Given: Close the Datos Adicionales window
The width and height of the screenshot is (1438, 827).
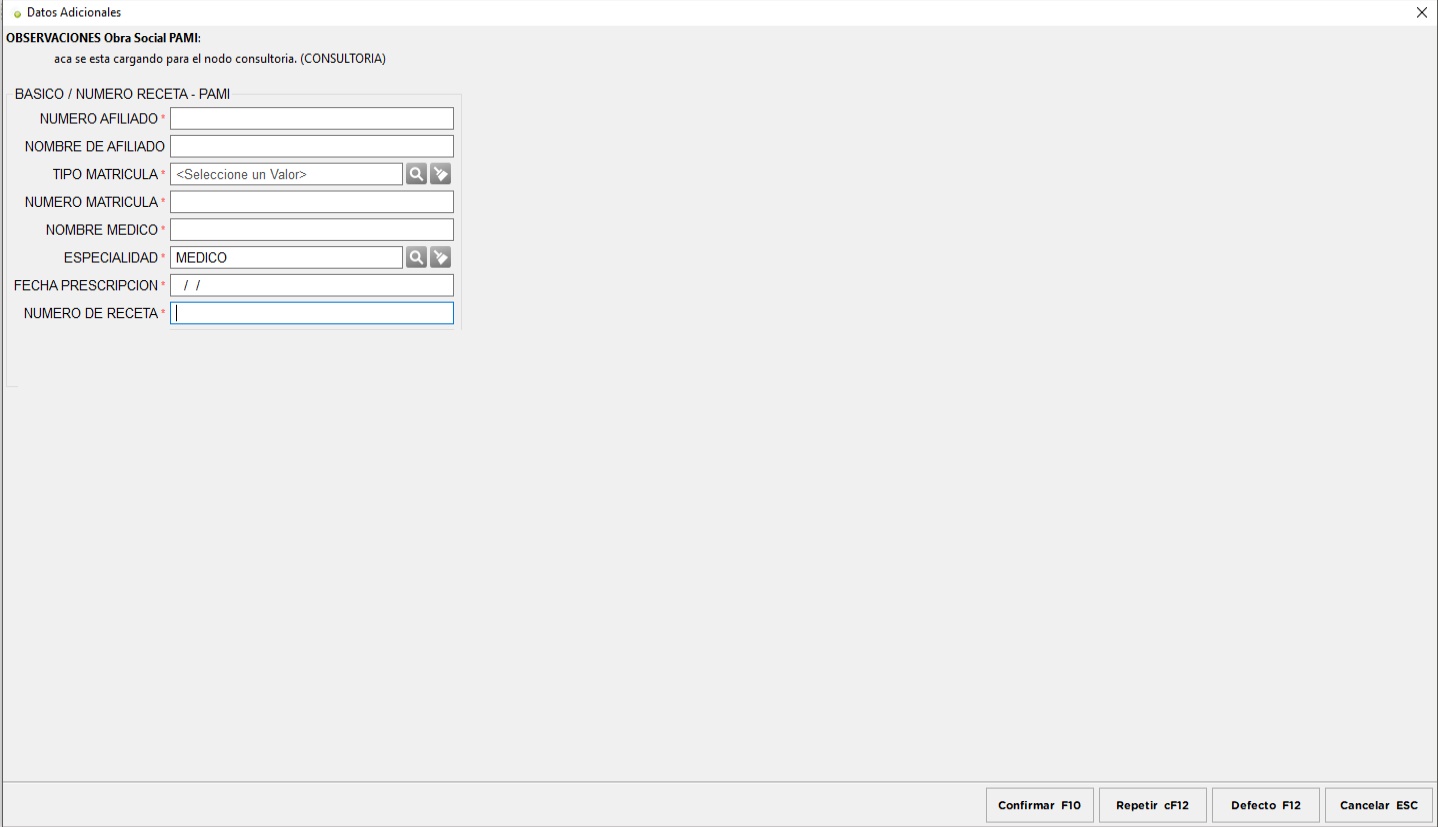Looking at the screenshot, I should pos(1422,12).
